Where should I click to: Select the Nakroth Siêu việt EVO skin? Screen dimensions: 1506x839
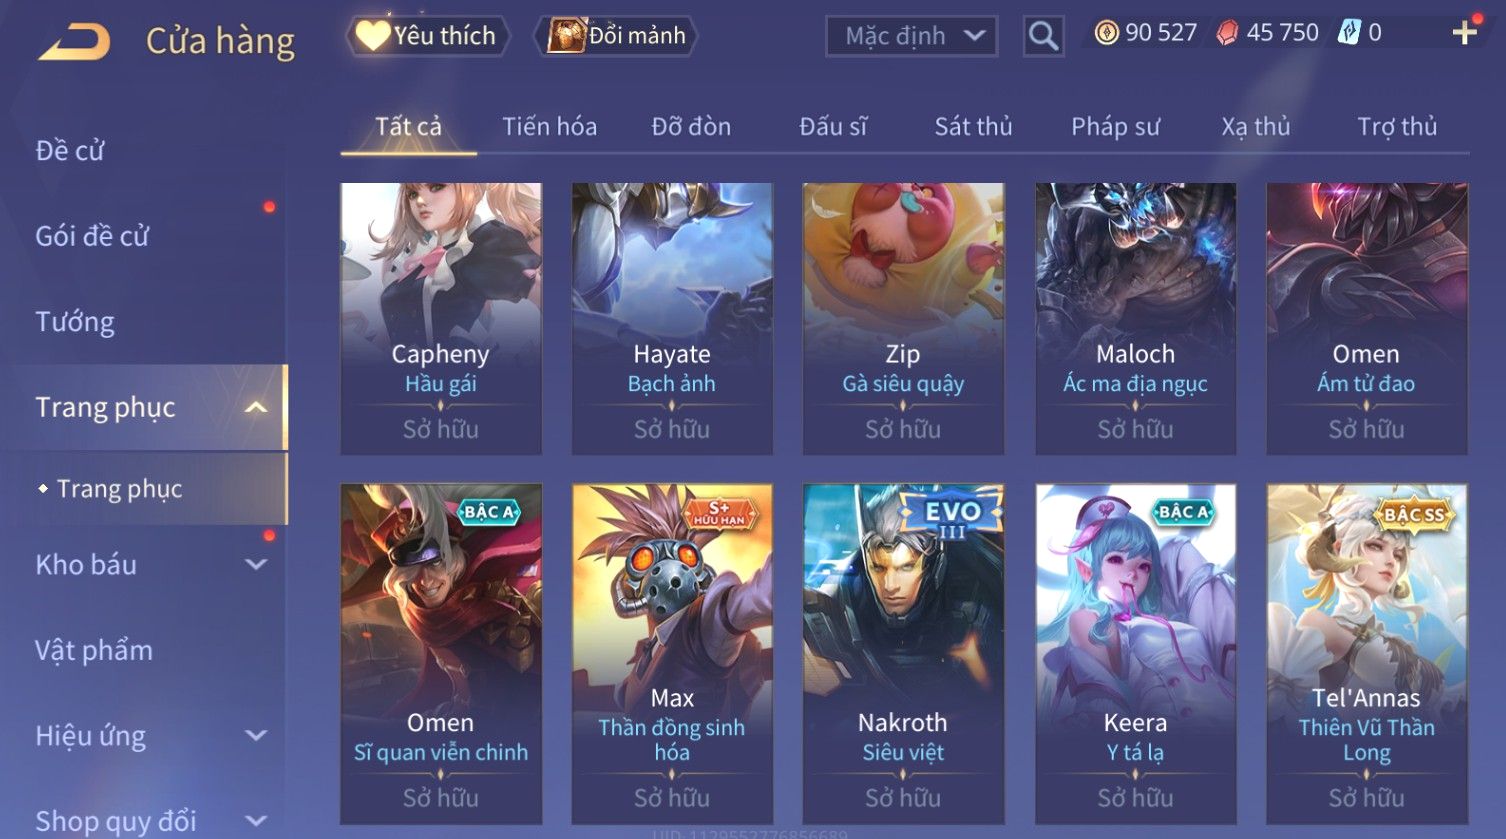click(903, 654)
